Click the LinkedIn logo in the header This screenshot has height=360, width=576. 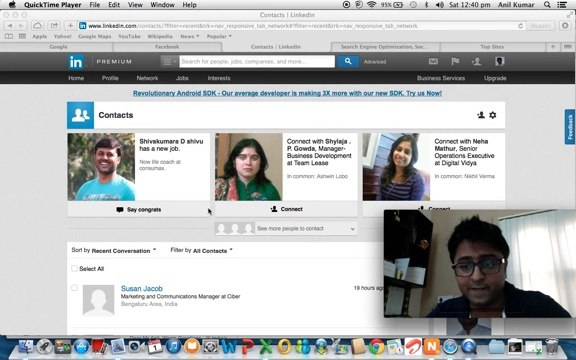tap(76, 62)
